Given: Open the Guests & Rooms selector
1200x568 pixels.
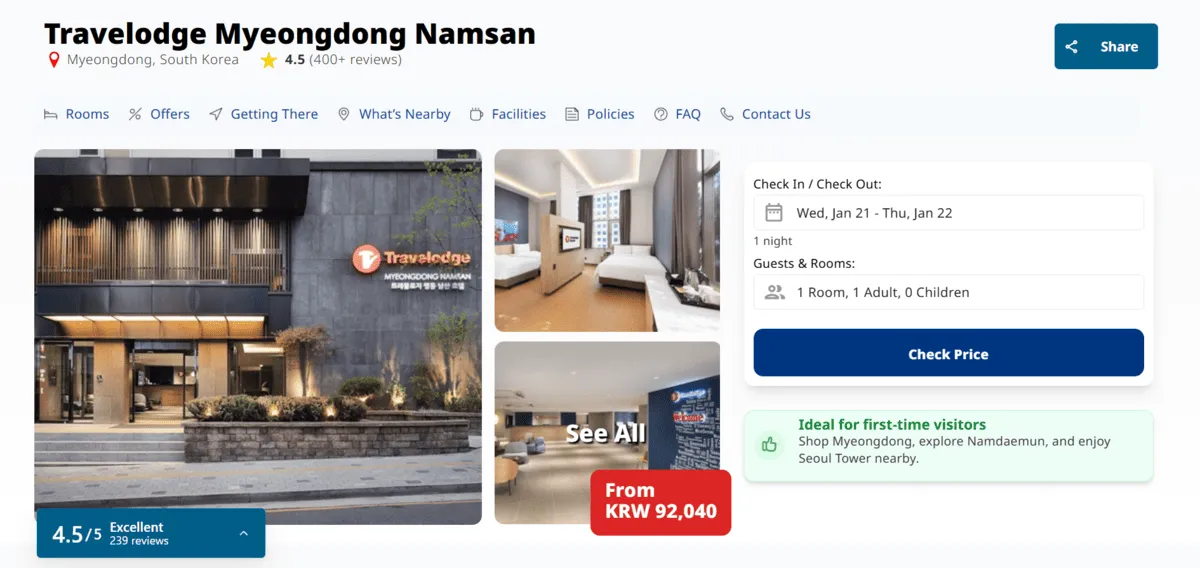Looking at the screenshot, I should click(948, 292).
